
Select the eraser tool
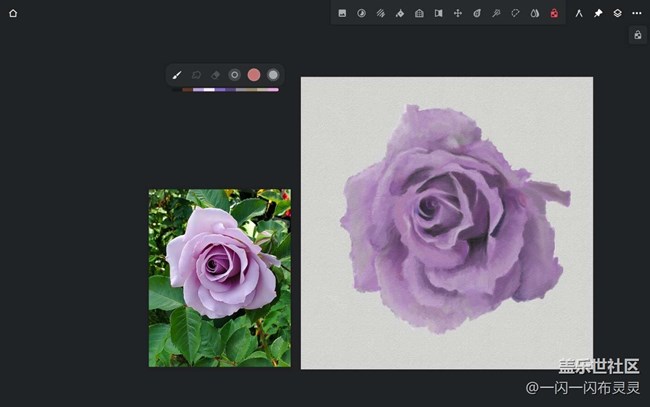(215, 75)
